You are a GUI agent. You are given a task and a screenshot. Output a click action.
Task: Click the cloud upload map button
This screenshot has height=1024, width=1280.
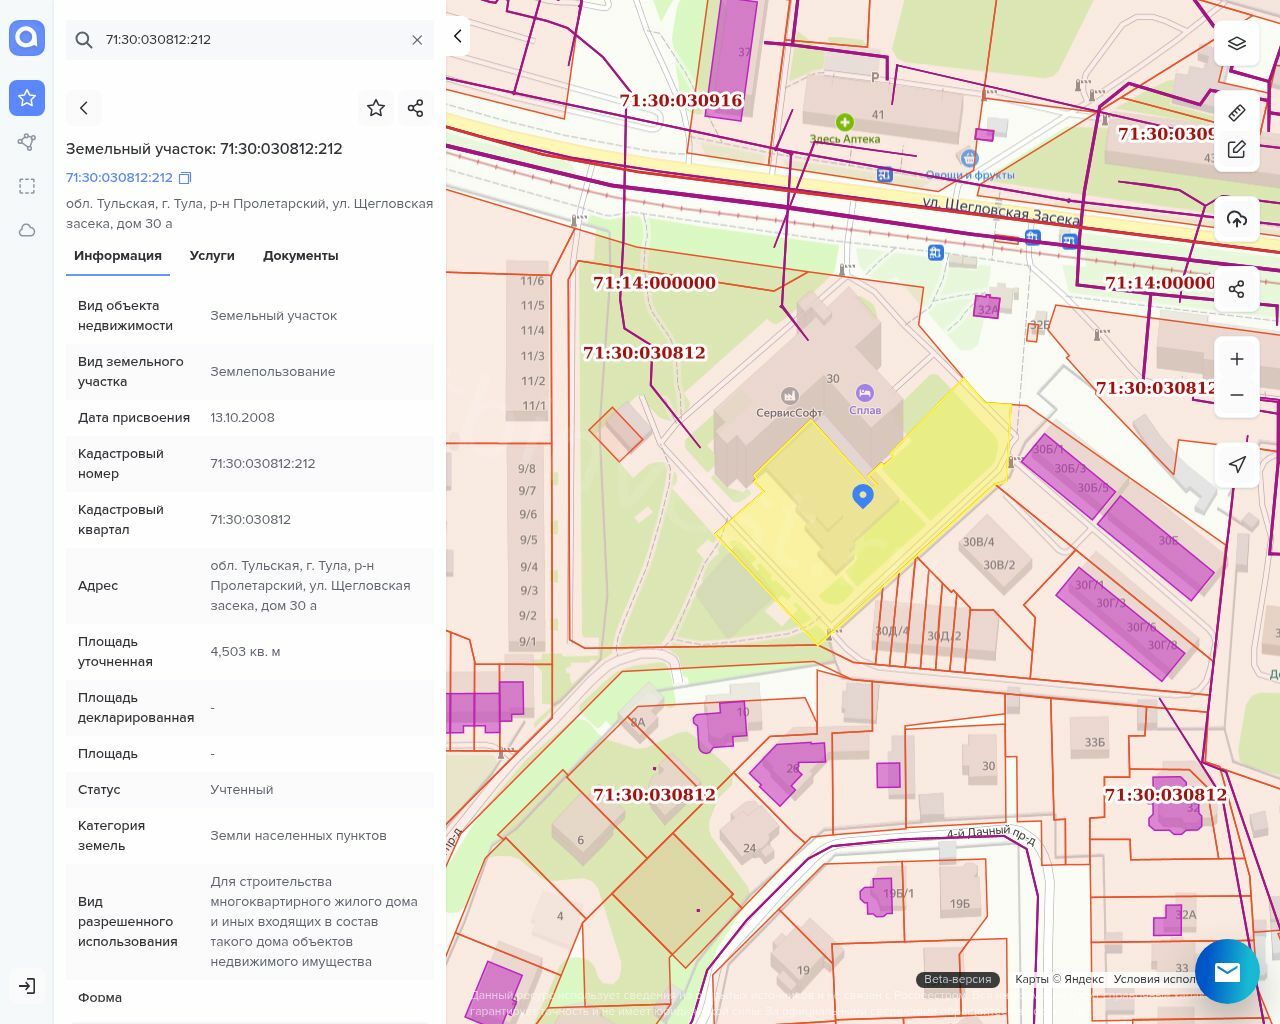click(1236, 219)
